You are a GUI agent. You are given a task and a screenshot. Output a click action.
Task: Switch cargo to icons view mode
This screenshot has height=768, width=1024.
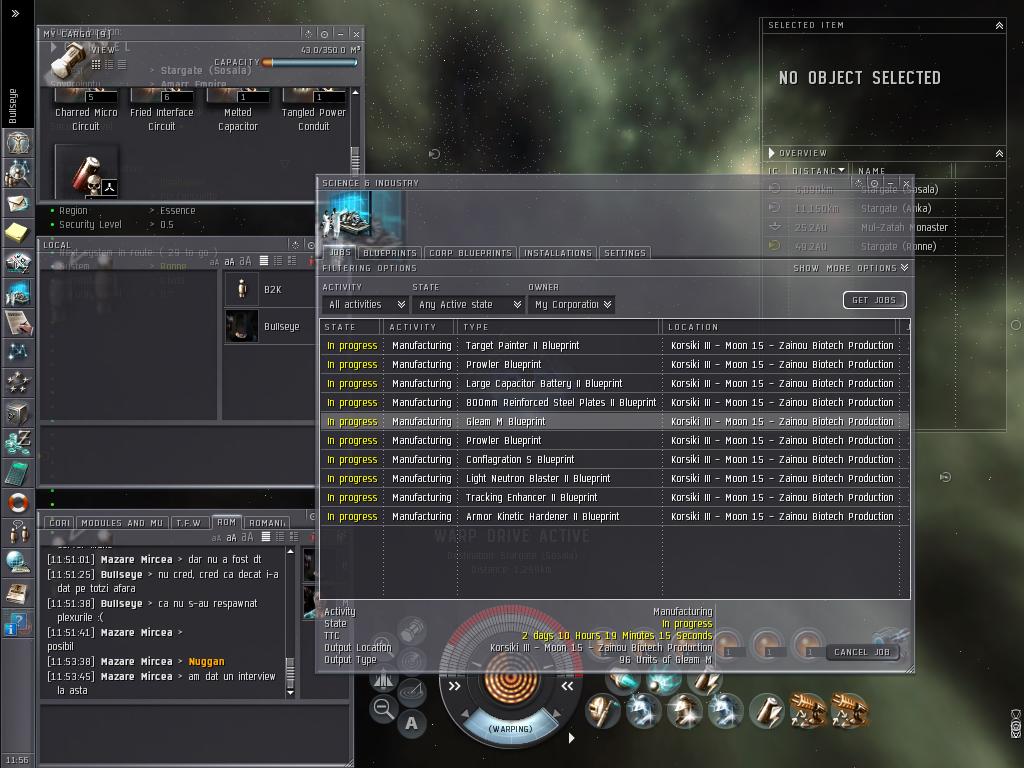[x=96, y=64]
